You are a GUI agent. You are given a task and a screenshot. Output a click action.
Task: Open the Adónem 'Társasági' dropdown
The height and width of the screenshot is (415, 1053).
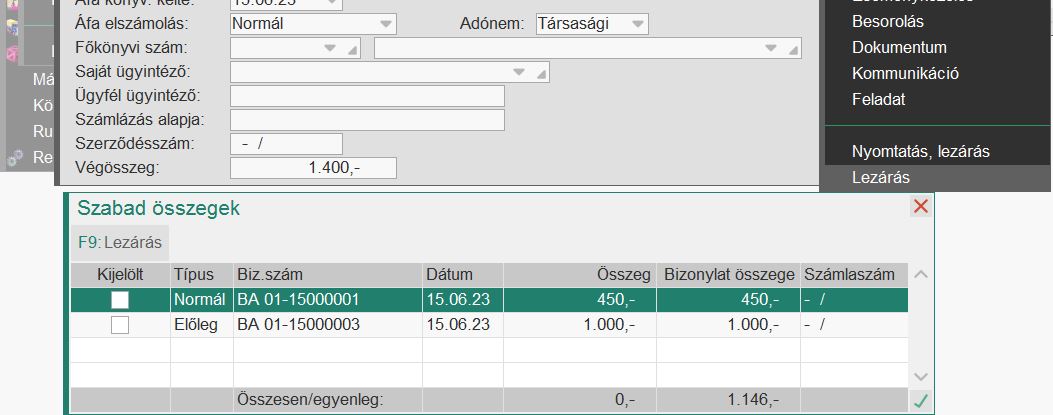point(637,24)
